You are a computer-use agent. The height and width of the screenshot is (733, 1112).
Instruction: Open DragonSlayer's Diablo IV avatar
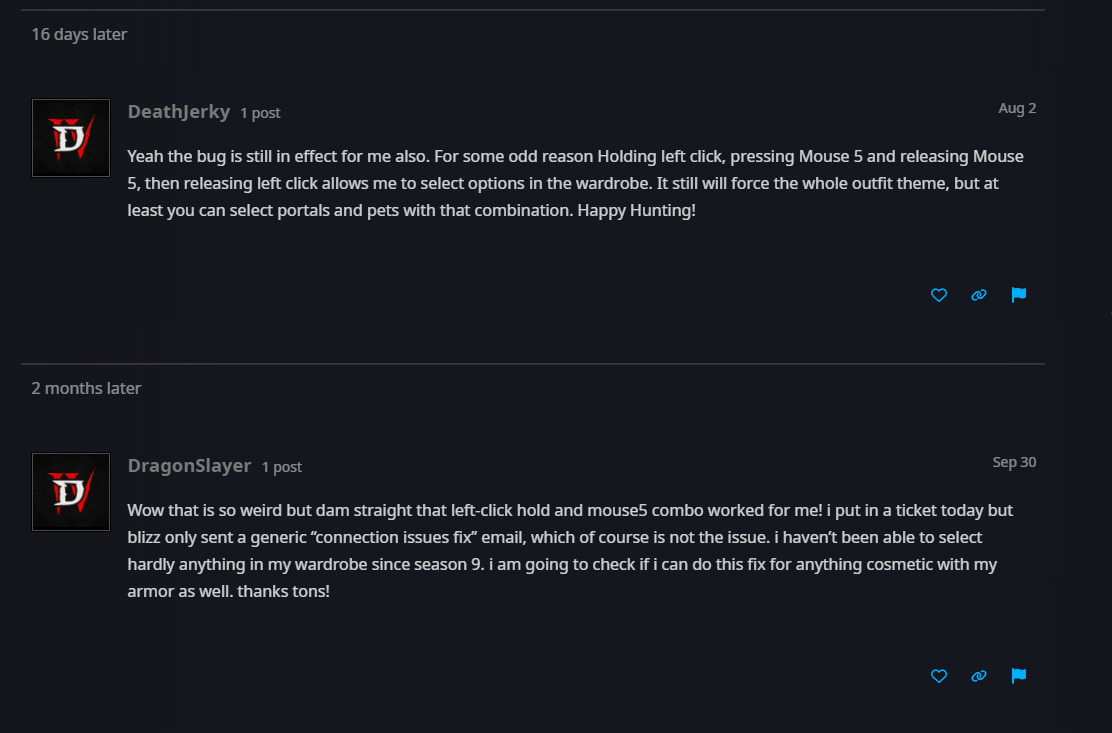[x=71, y=492]
